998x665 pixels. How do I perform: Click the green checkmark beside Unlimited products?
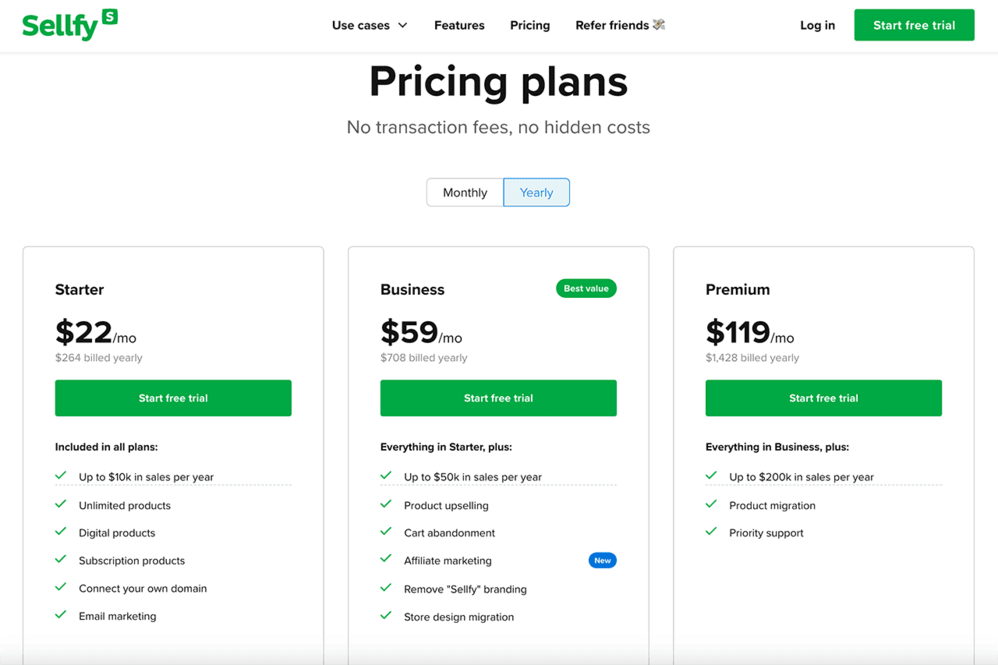(x=61, y=505)
